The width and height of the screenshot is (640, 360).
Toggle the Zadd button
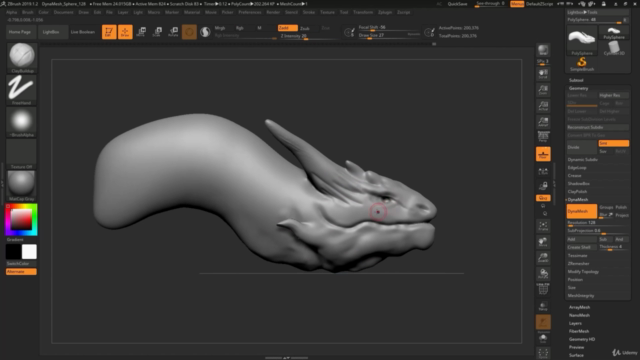(288, 28)
